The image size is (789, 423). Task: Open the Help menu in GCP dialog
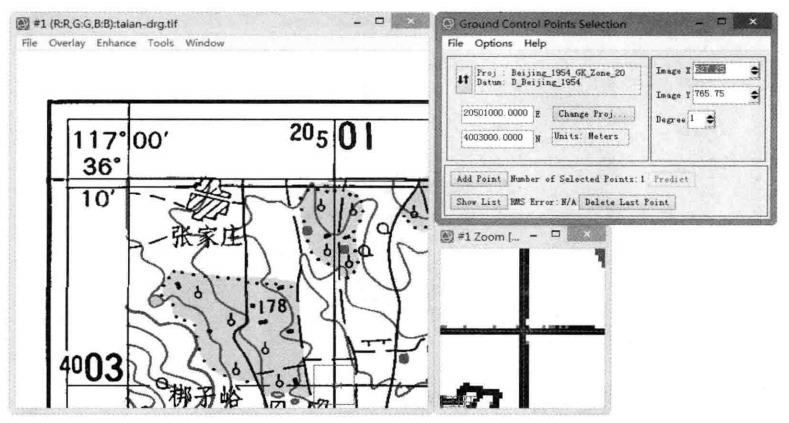[x=535, y=44]
